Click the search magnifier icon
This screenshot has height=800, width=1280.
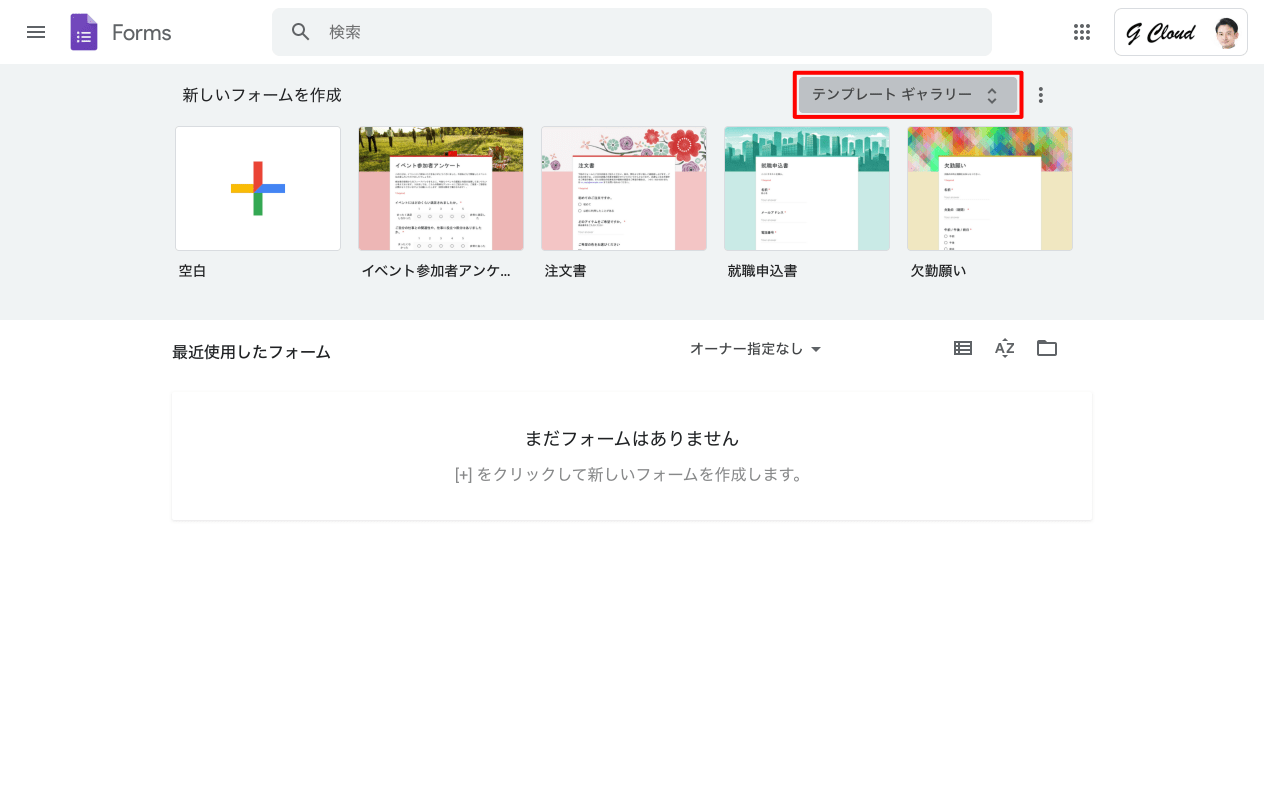(x=301, y=32)
